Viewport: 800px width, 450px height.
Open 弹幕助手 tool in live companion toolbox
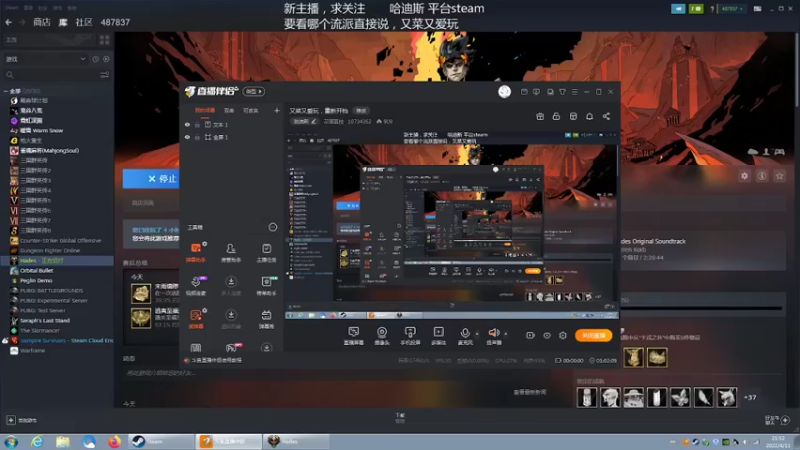196,253
